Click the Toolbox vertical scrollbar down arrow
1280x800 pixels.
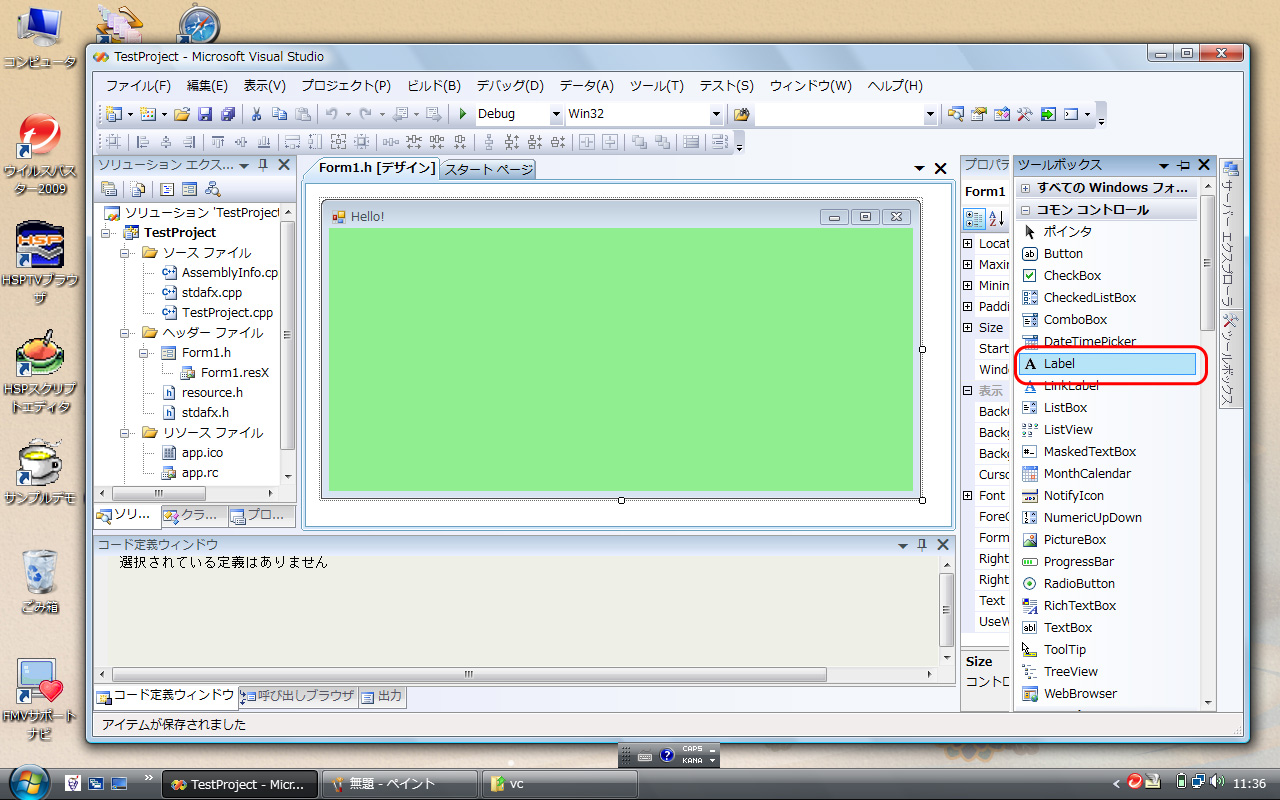pyautogui.click(x=1208, y=703)
